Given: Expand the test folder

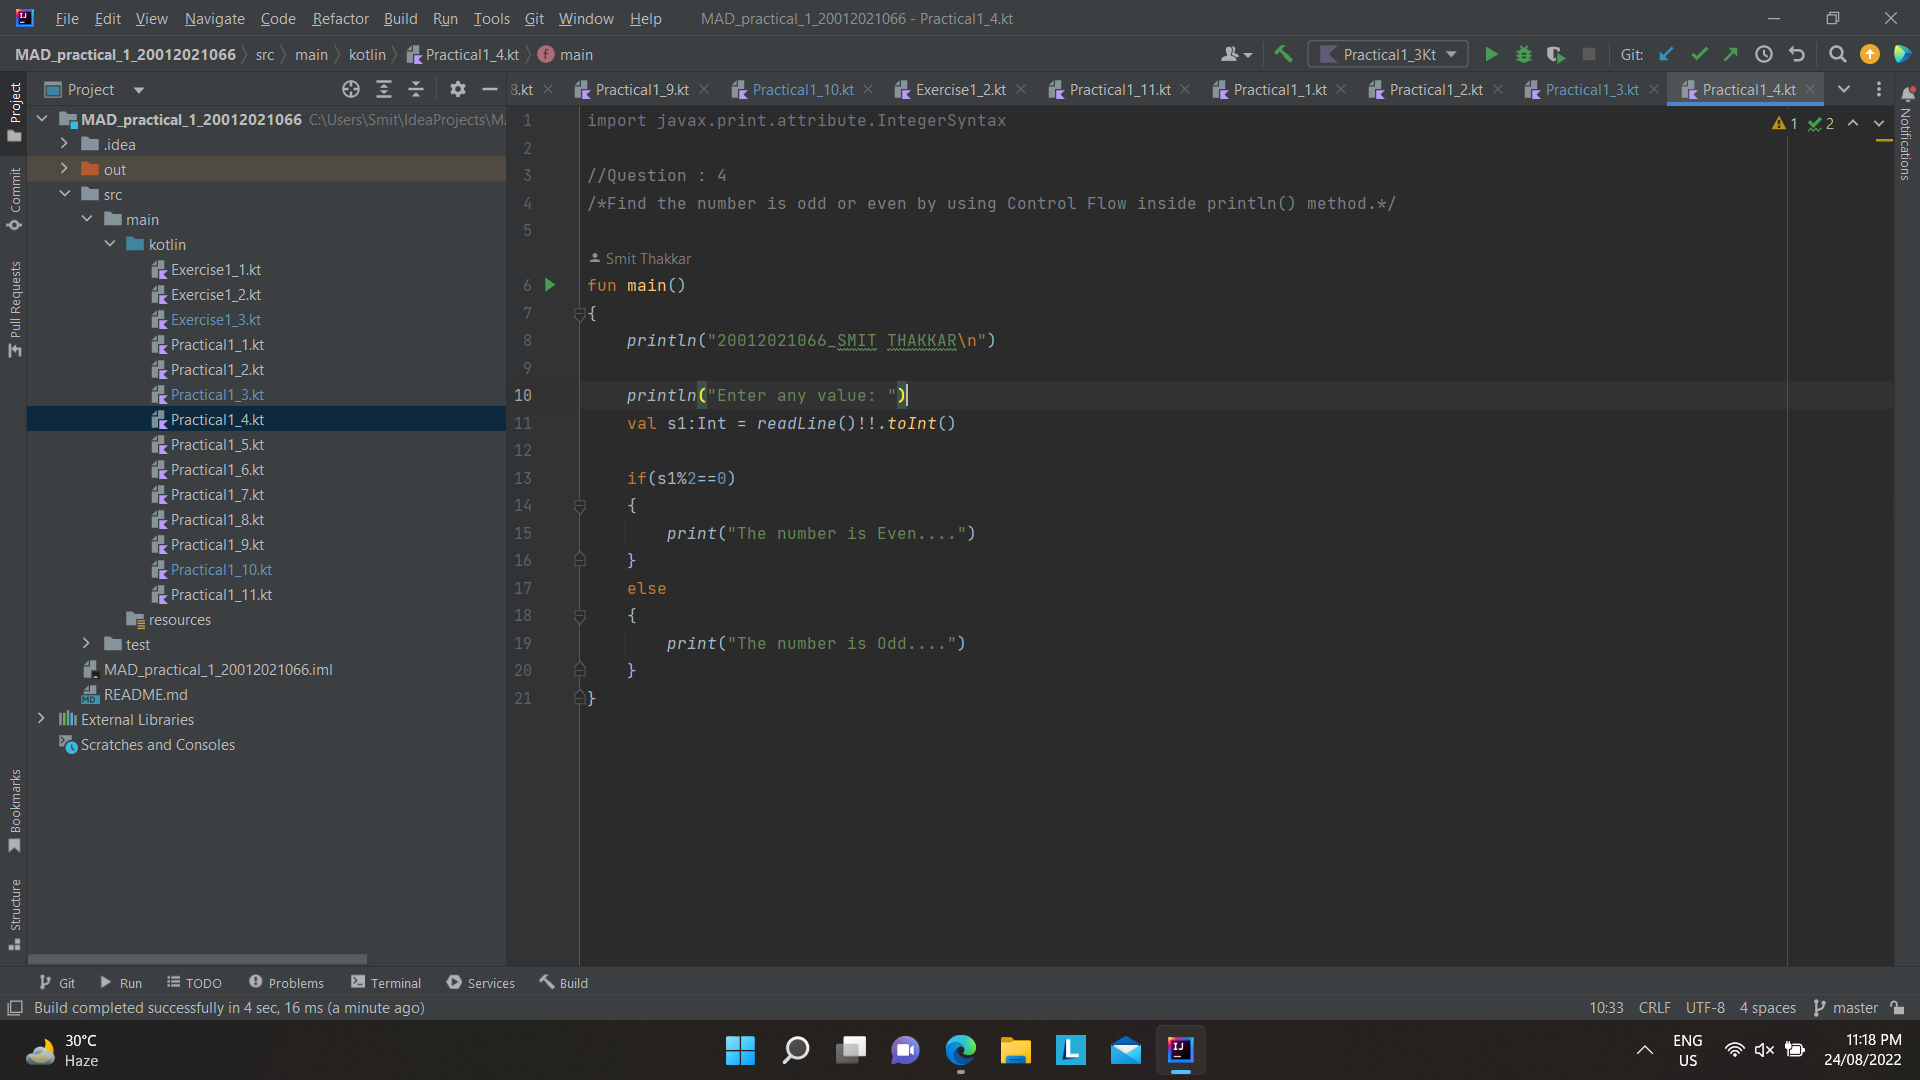Looking at the screenshot, I should pyautogui.click(x=87, y=644).
